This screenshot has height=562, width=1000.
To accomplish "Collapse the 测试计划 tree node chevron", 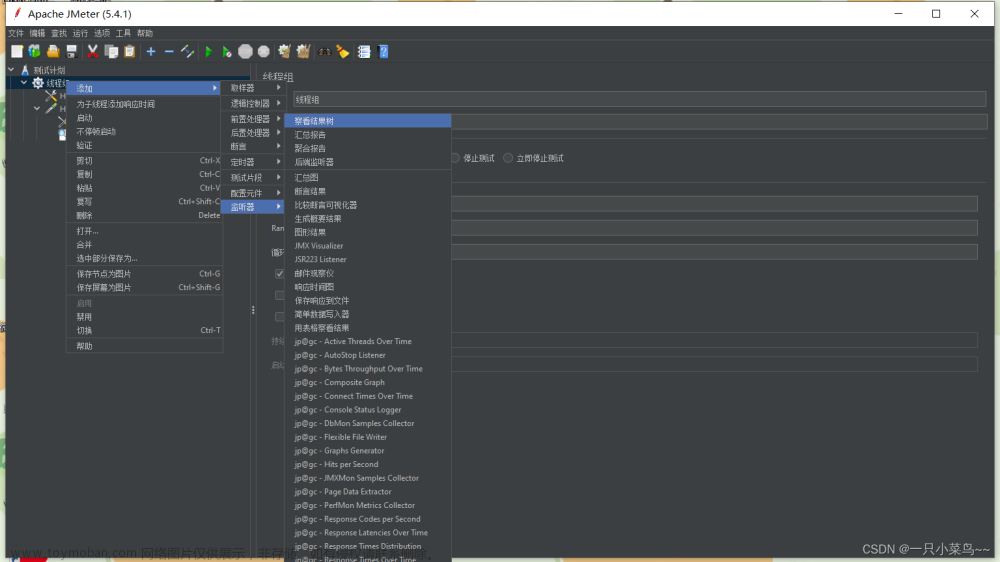I will [x=11, y=70].
